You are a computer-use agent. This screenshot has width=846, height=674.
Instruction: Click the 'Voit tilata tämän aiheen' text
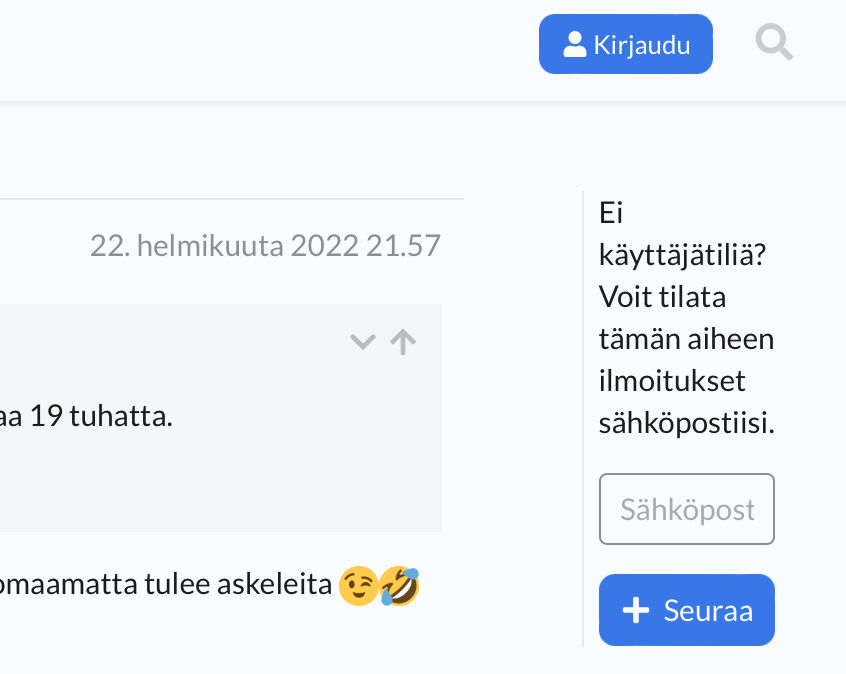pyautogui.click(x=686, y=318)
